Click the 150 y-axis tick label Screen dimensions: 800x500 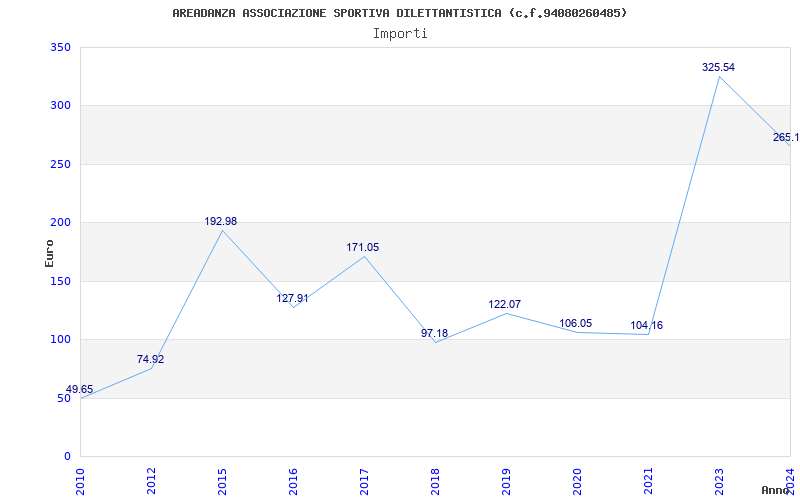(x=60, y=281)
